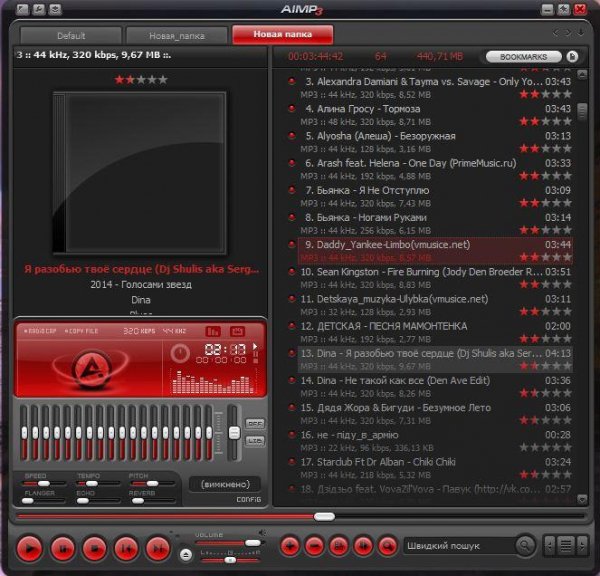Screen dimensions: 600x576
Task: Click the track seek bar handle
Action: (x=324, y=517)
